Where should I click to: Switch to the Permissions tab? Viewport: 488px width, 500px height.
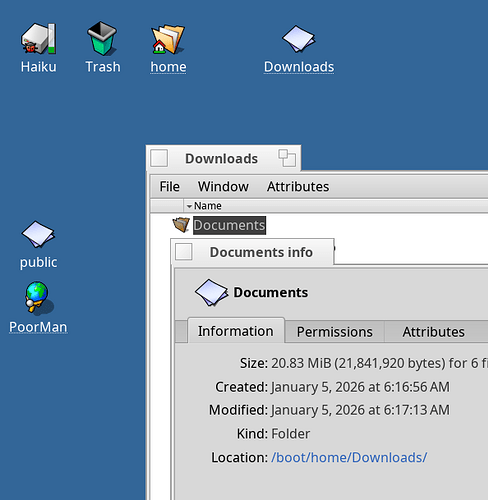pos(335,332)
